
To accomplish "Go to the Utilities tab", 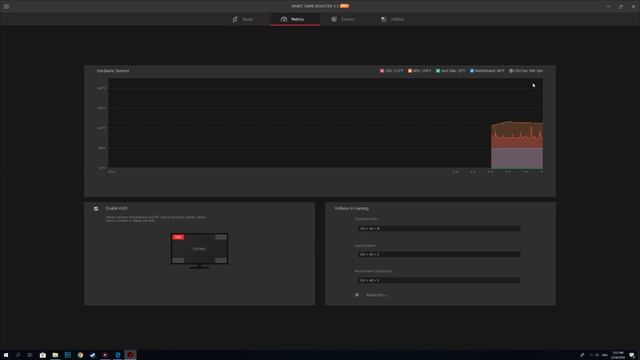I will (393, 19).
